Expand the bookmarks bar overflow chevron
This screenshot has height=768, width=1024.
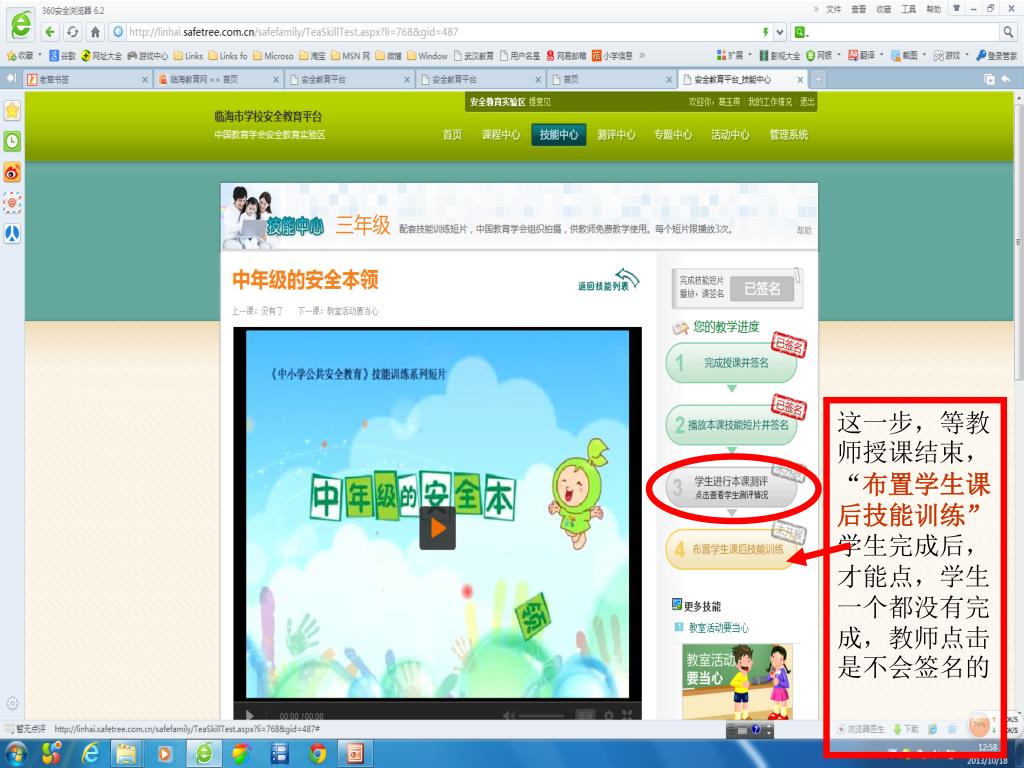click(642, 56)
